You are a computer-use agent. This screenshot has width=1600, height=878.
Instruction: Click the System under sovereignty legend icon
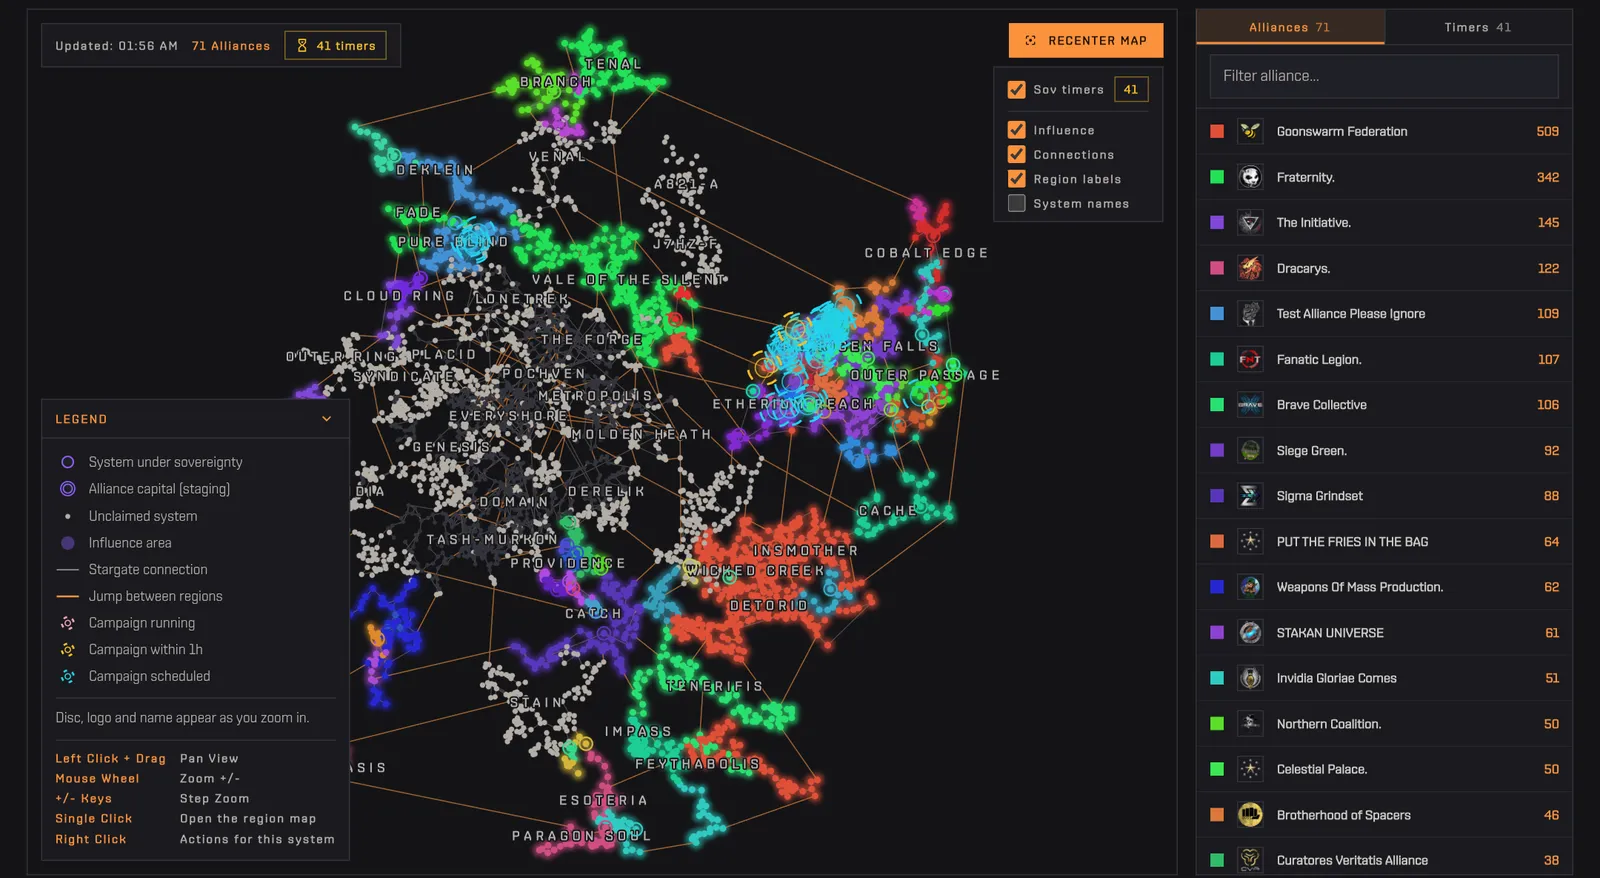tap(68, 462)
